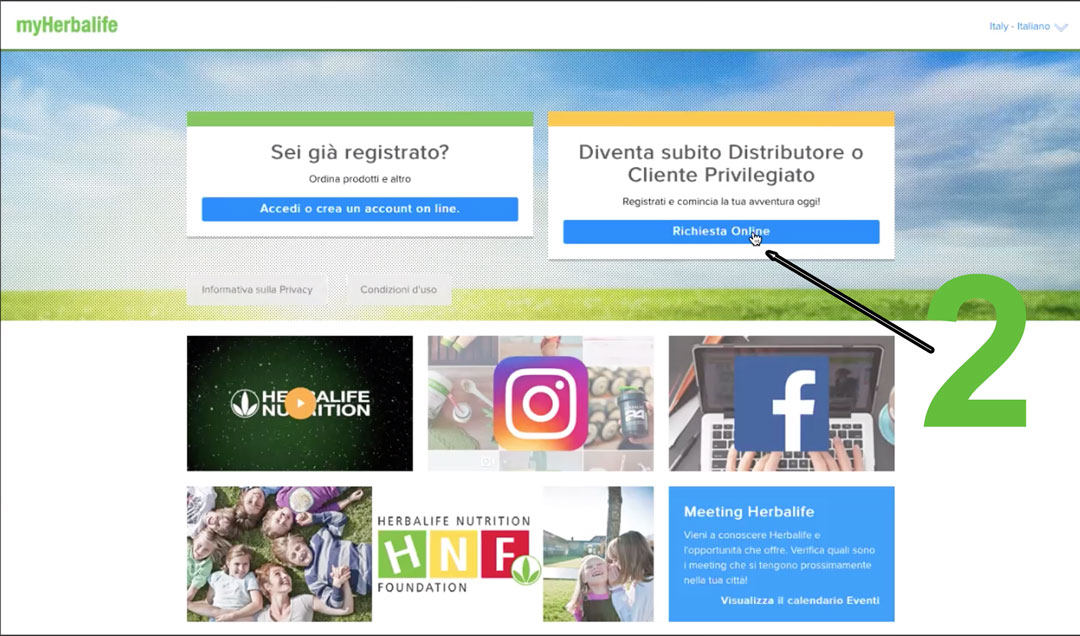This screenshot has height=636, width=1080.
Task: Click the Meeting Herbalife heading
Action: click(749, 512)
